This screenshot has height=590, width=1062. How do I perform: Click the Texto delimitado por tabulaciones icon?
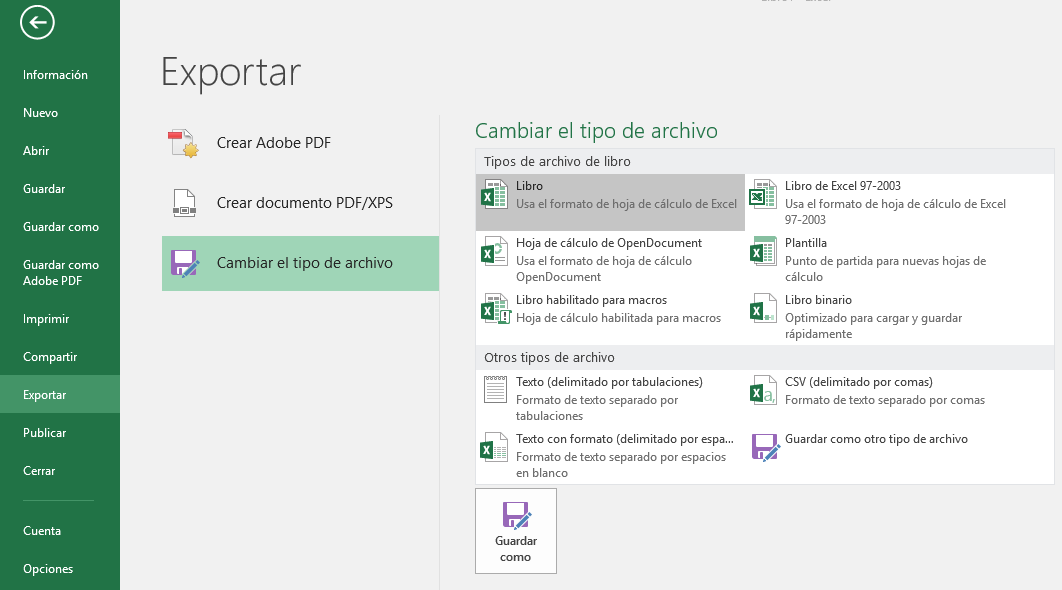[495, 389]
